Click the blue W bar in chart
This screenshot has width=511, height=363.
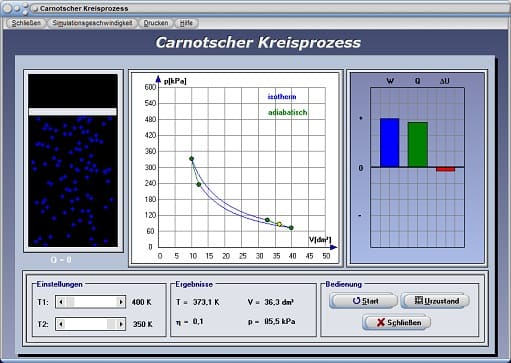tap(389, 143)
